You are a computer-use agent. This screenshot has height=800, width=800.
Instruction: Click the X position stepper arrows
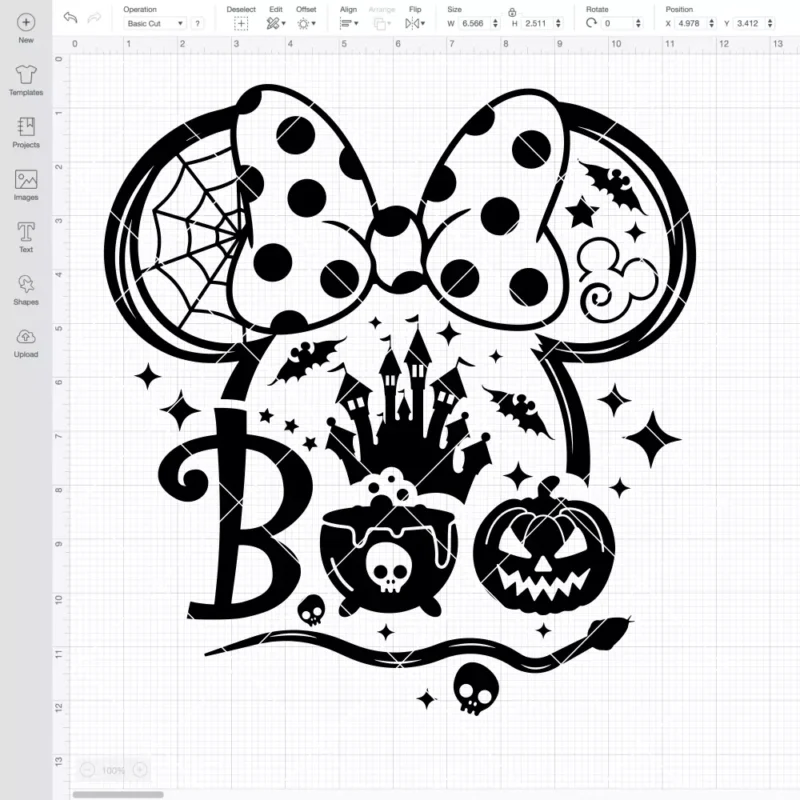[712, 23]
